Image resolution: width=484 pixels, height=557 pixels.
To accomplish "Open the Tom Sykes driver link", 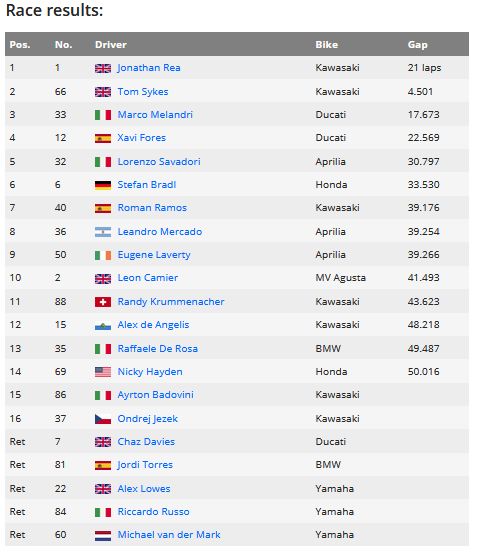I will (x=142, y=92).
